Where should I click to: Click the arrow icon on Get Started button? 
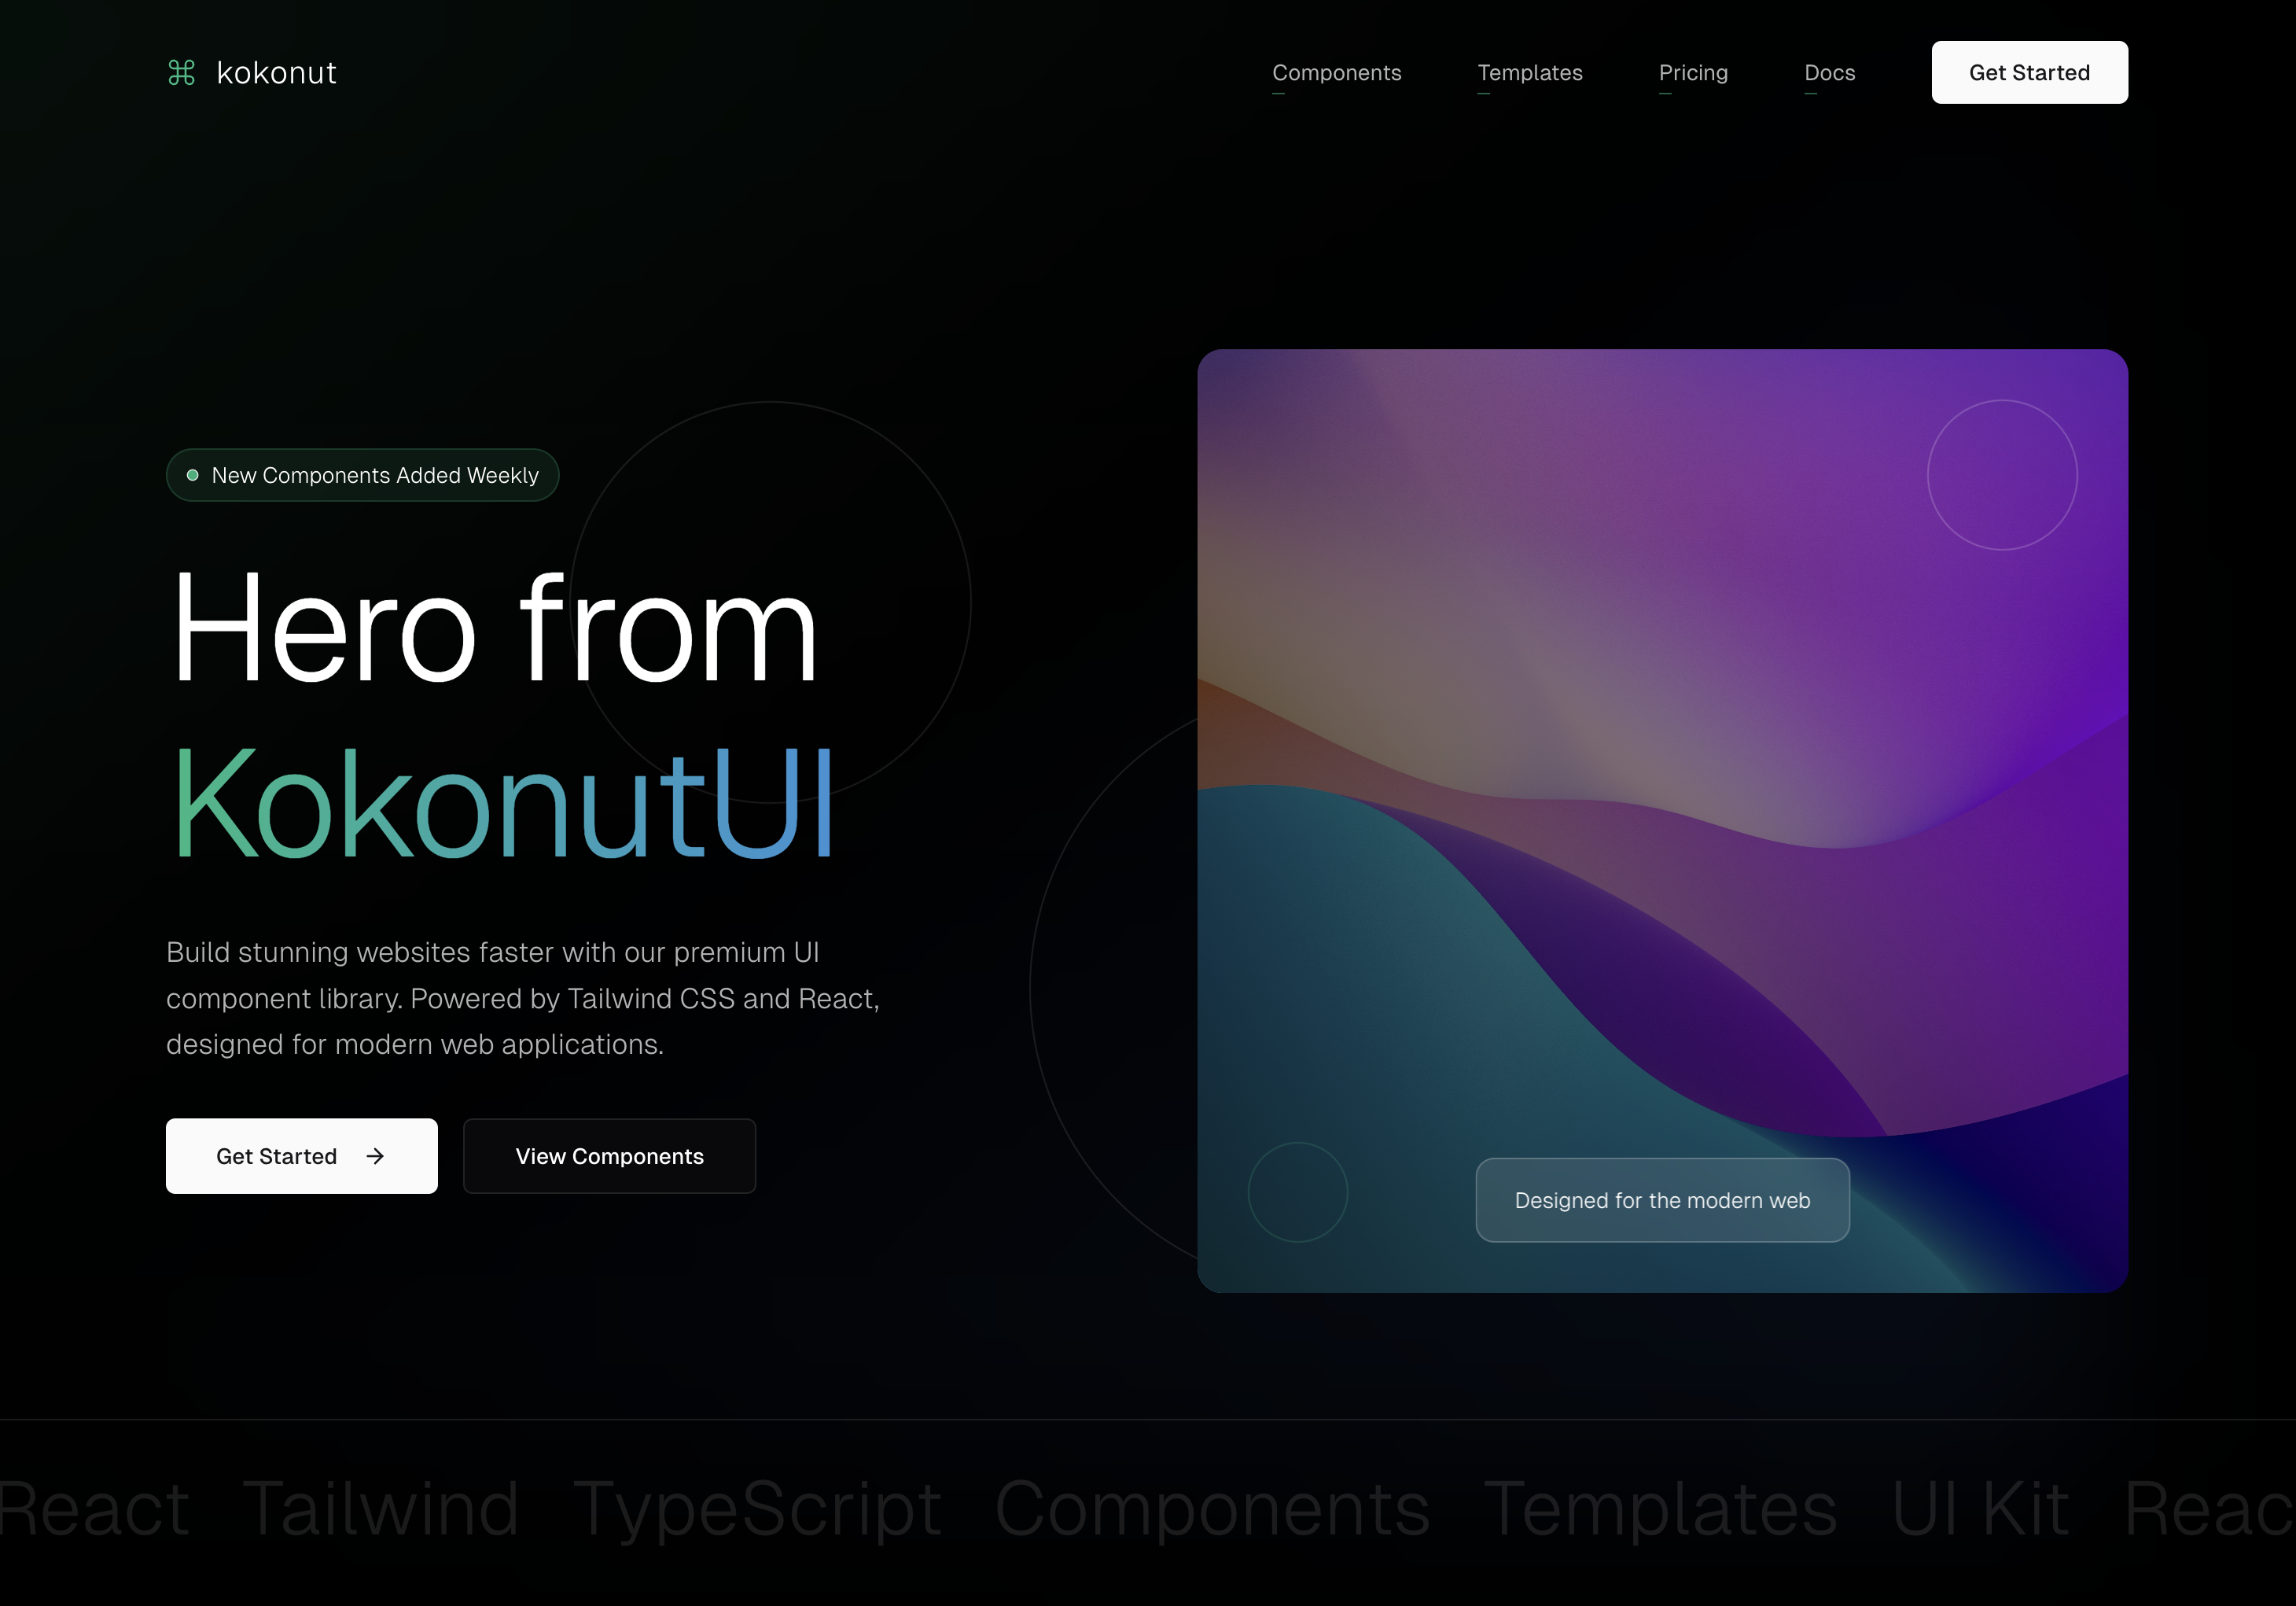click(x=381, y=1155)
